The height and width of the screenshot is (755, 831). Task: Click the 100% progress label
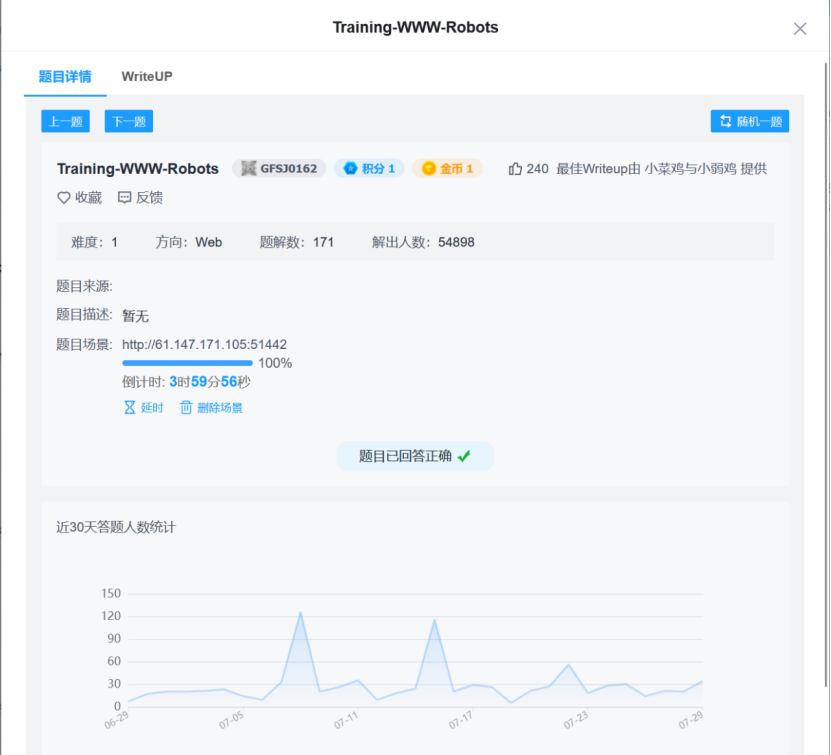(275, 363)
